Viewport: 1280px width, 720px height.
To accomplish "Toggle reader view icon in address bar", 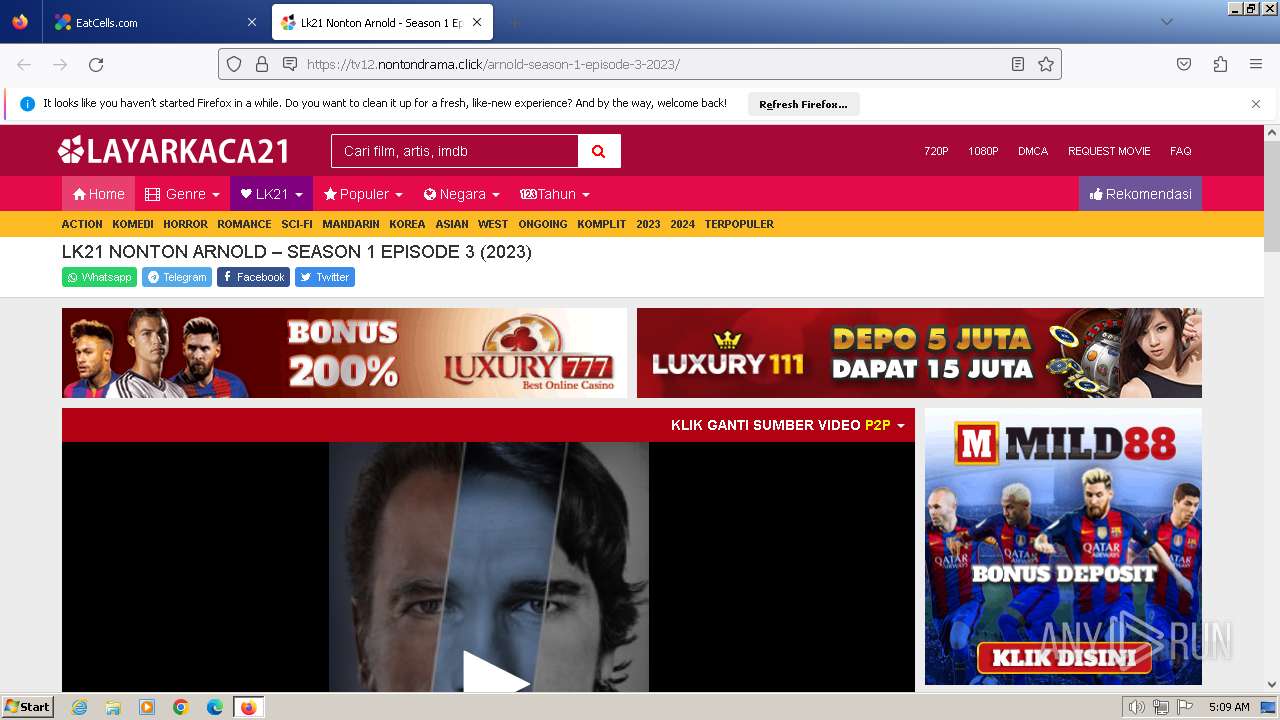I will [x=1018, y=64].
